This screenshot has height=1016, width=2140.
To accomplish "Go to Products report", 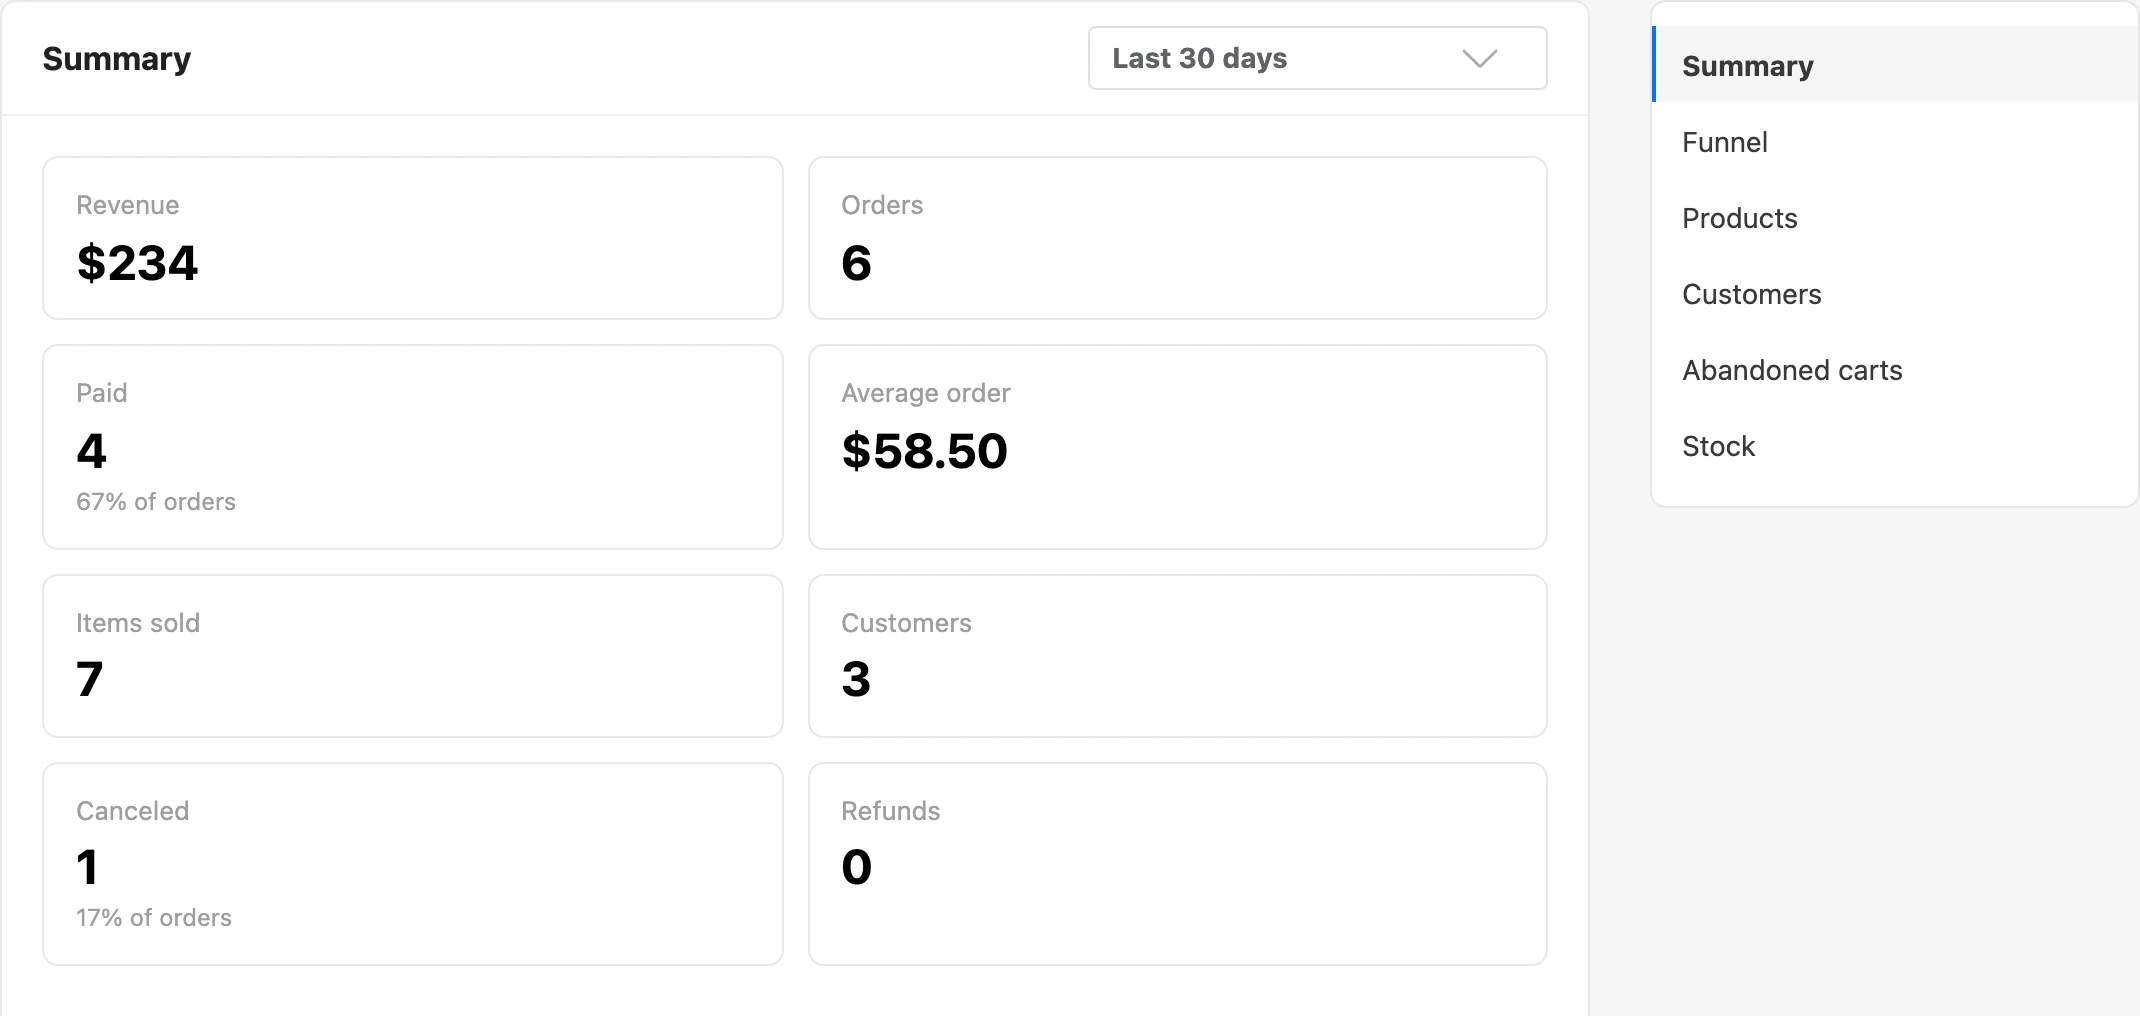I will click(x=1895, y=218).
